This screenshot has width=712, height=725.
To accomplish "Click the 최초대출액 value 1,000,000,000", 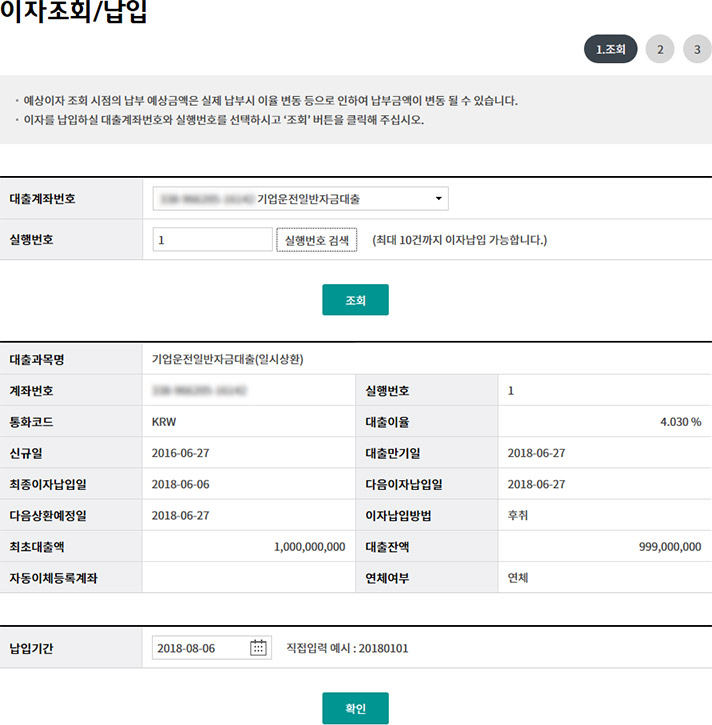I will [309, 547].
